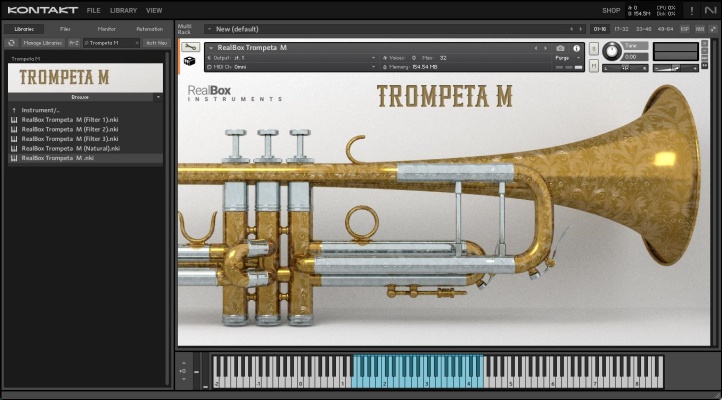
Task: Open the LIBRARY menu
Action: click(123, 10)
